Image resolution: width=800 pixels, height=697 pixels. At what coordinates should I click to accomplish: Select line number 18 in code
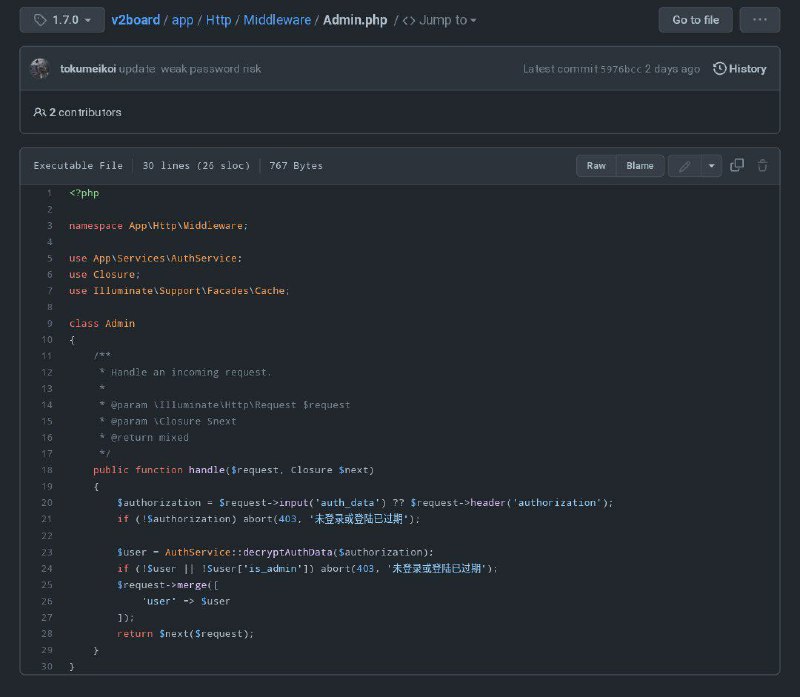[47, 470]
